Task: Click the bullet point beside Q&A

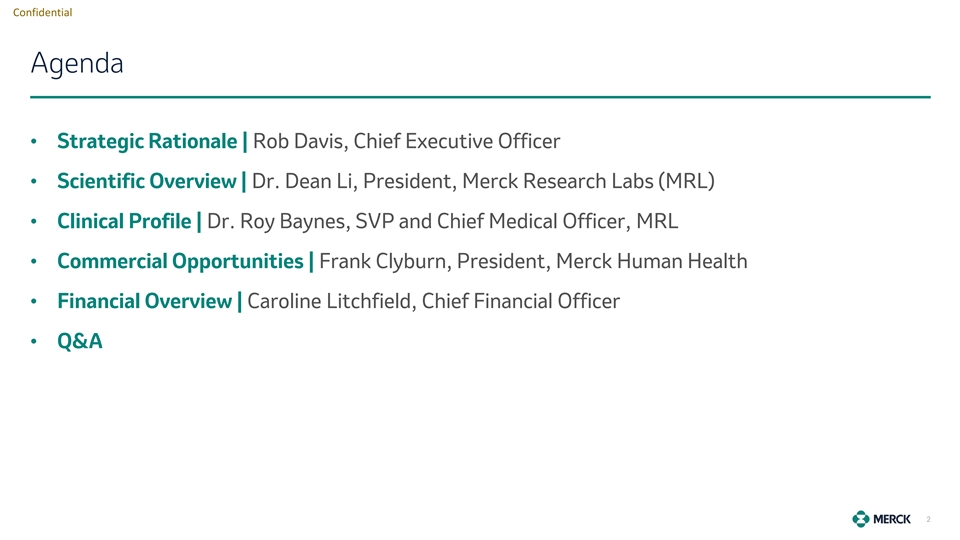Action: pyautogui.click(x=35, y=343)
